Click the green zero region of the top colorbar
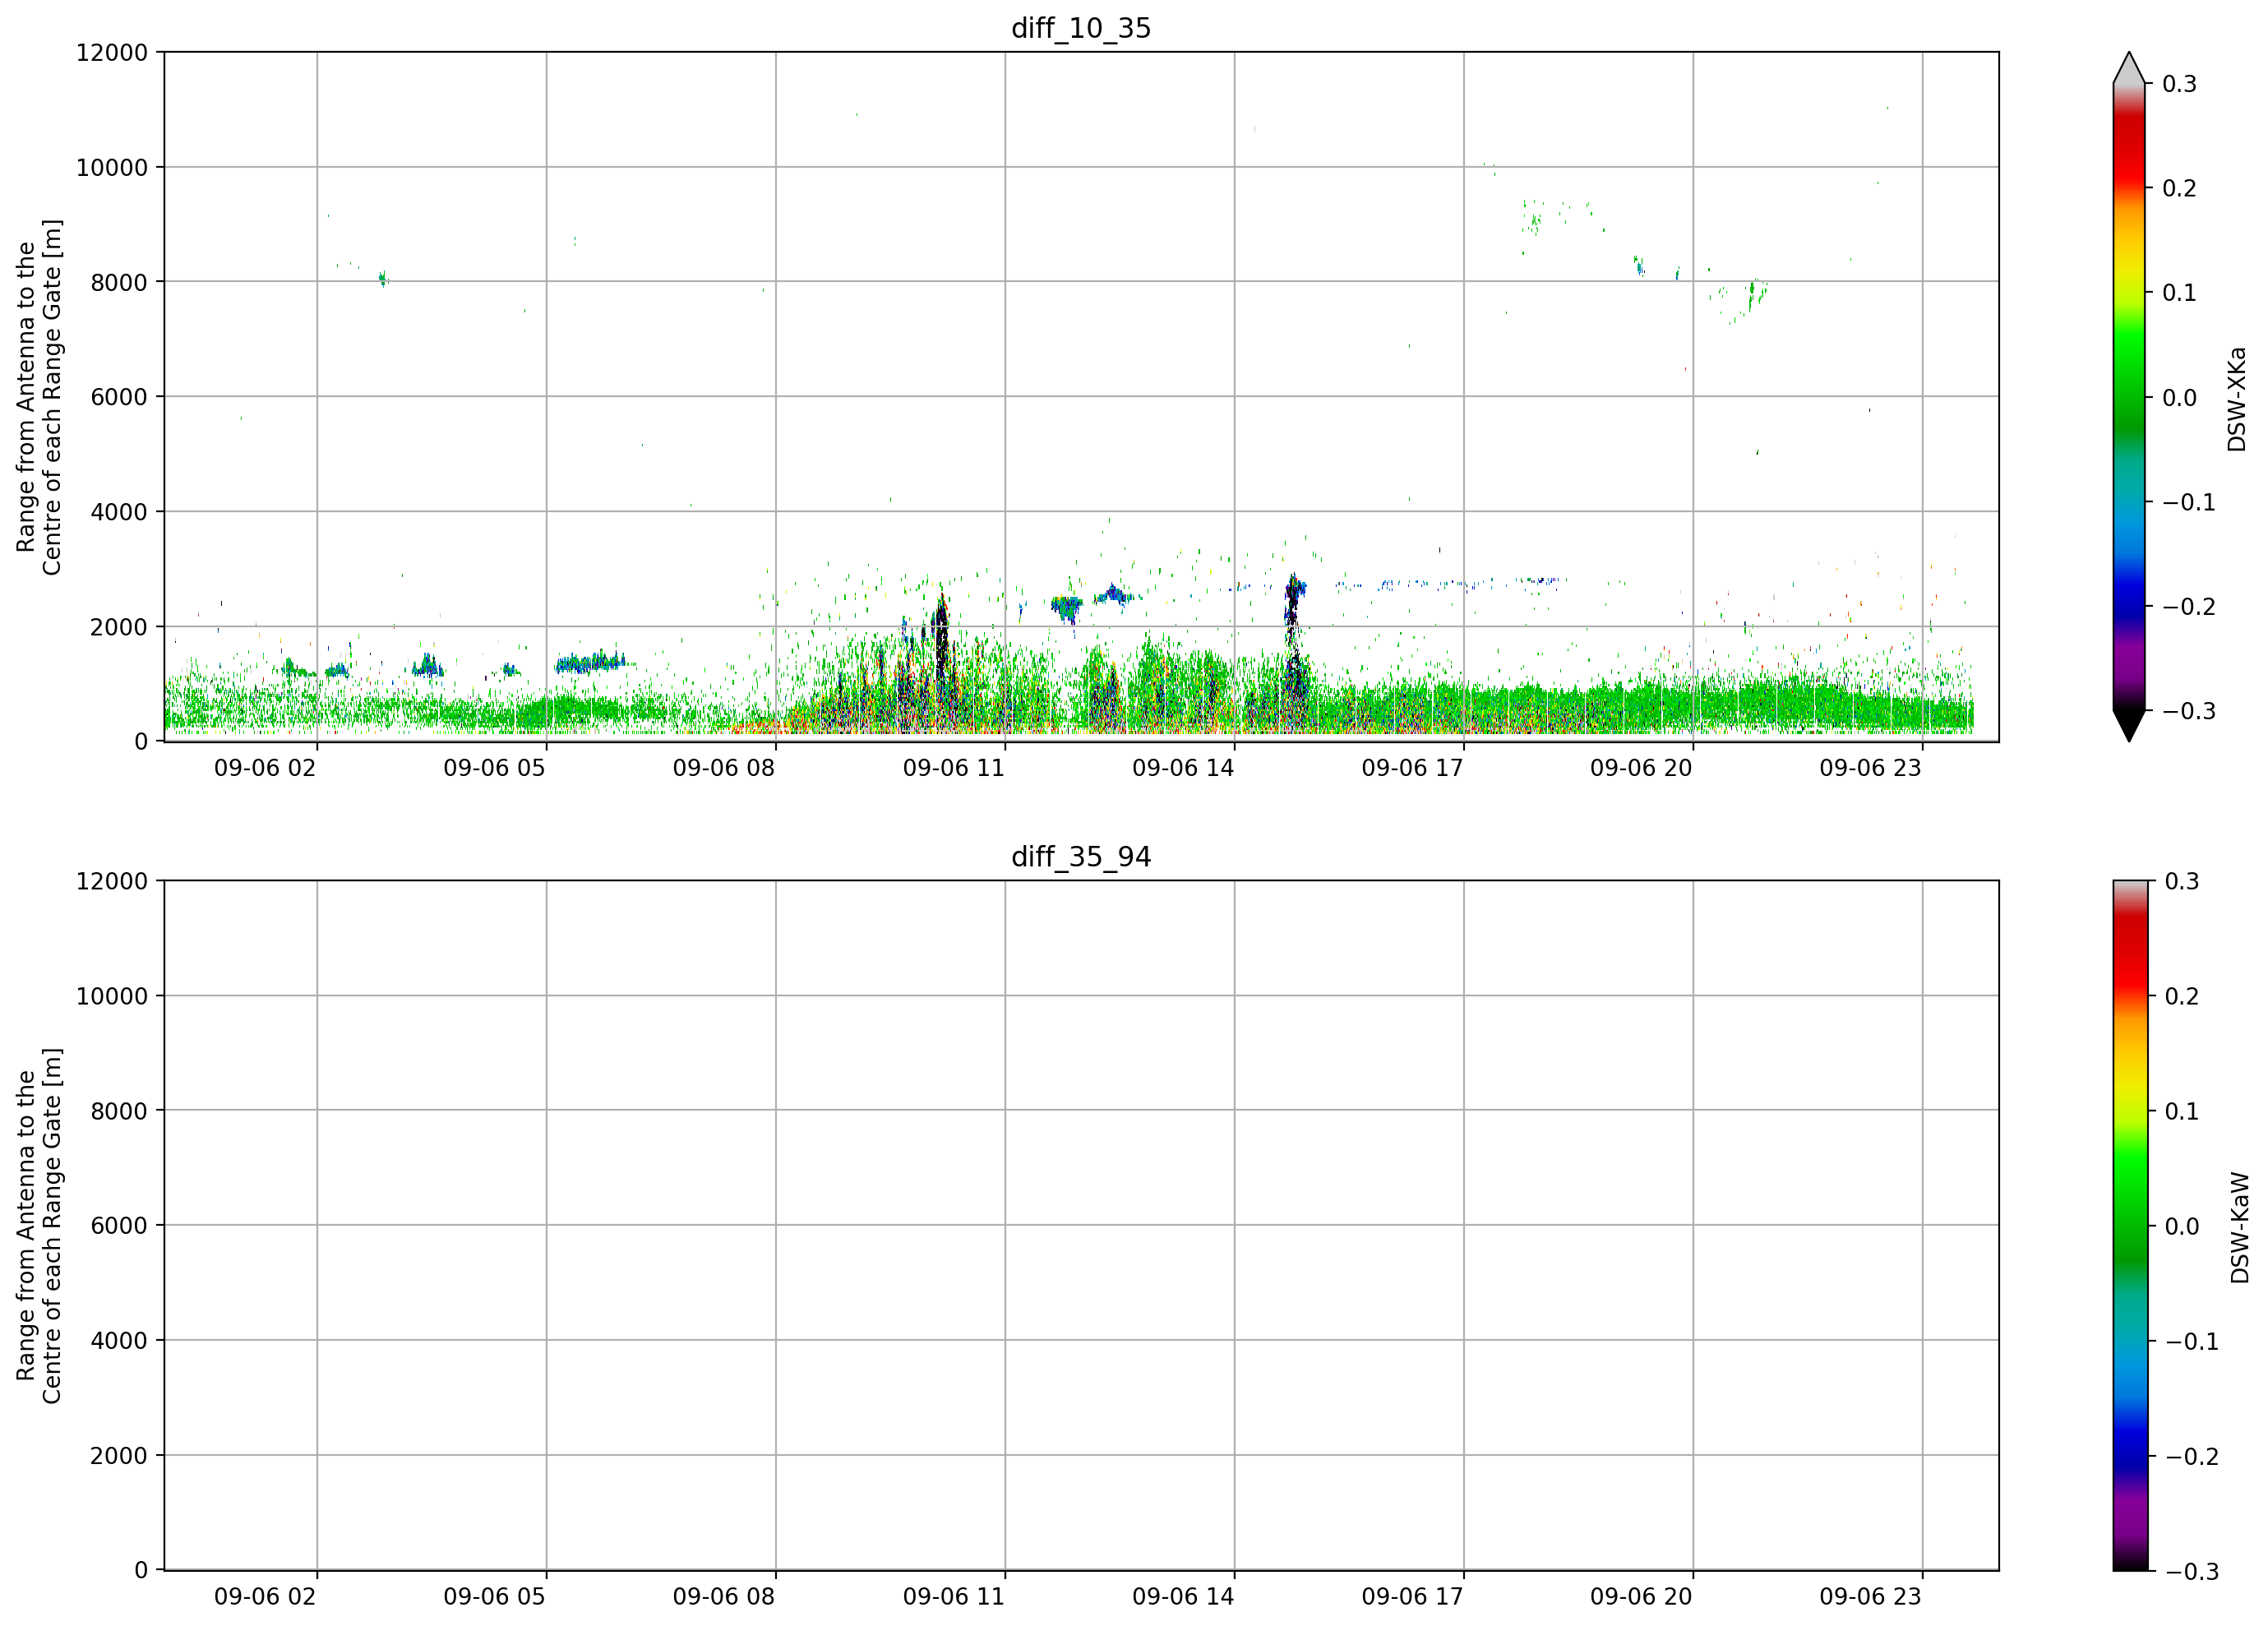The image size is (2268, 1626). coord(2129,398)
